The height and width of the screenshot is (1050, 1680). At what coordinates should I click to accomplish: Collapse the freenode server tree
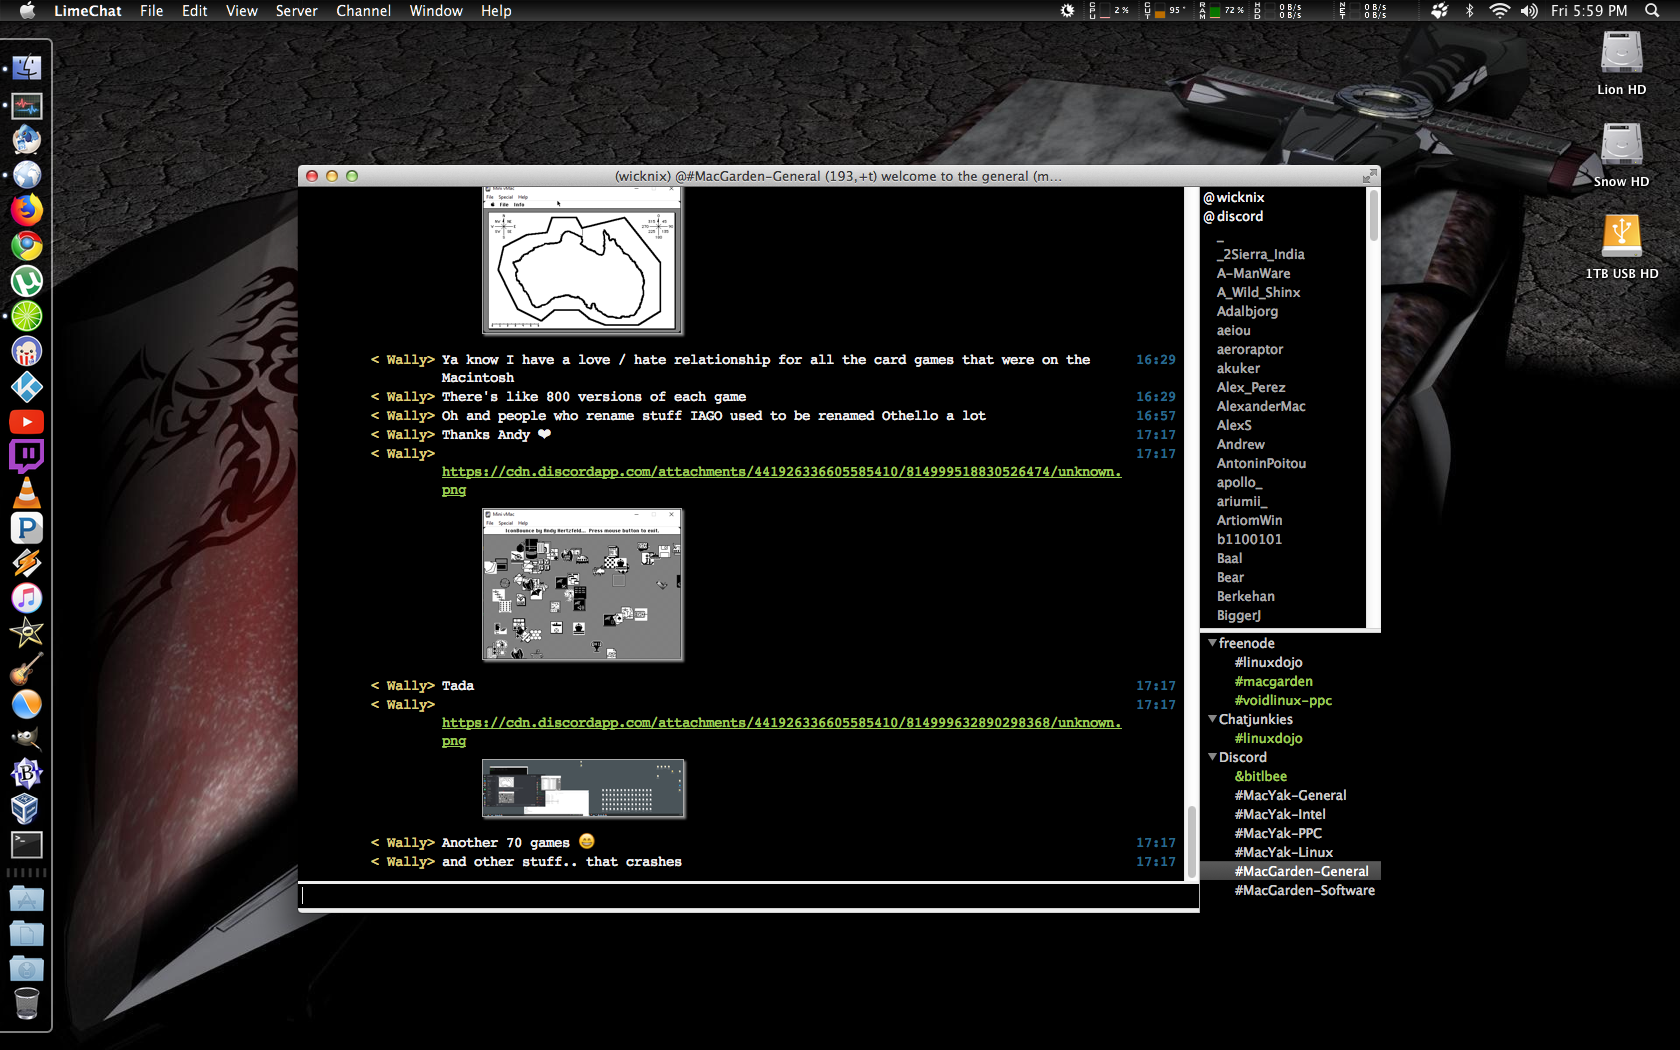click(x=1212, y=643)
